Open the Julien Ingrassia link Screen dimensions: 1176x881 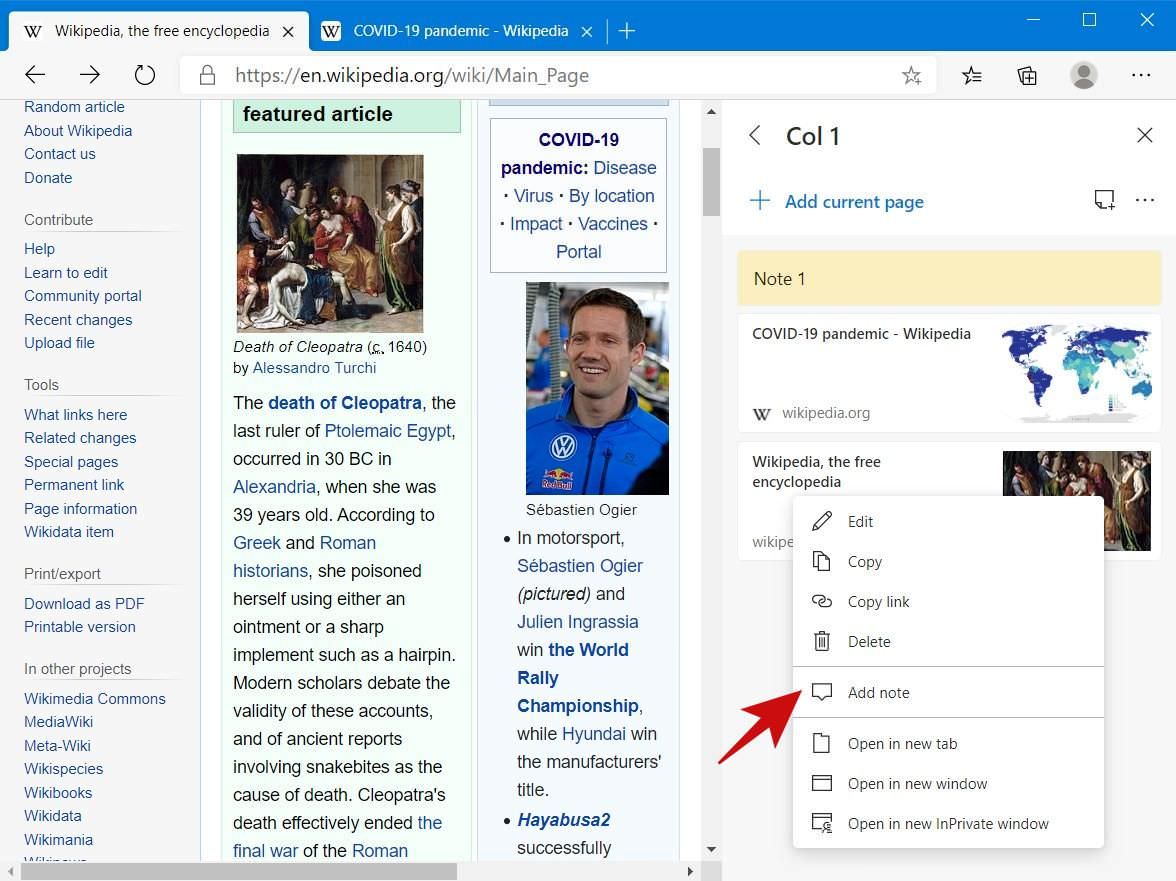tap(578, 622)
